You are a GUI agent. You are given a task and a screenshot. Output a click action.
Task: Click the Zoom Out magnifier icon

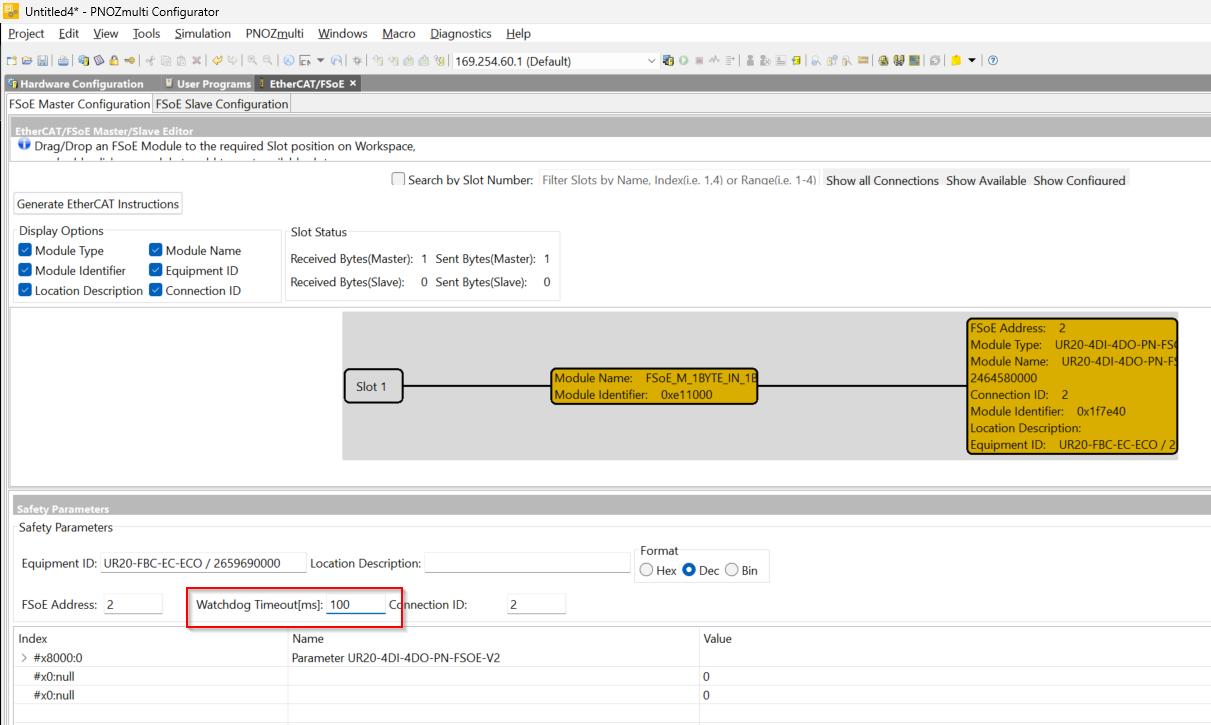[x=268, y=61]
